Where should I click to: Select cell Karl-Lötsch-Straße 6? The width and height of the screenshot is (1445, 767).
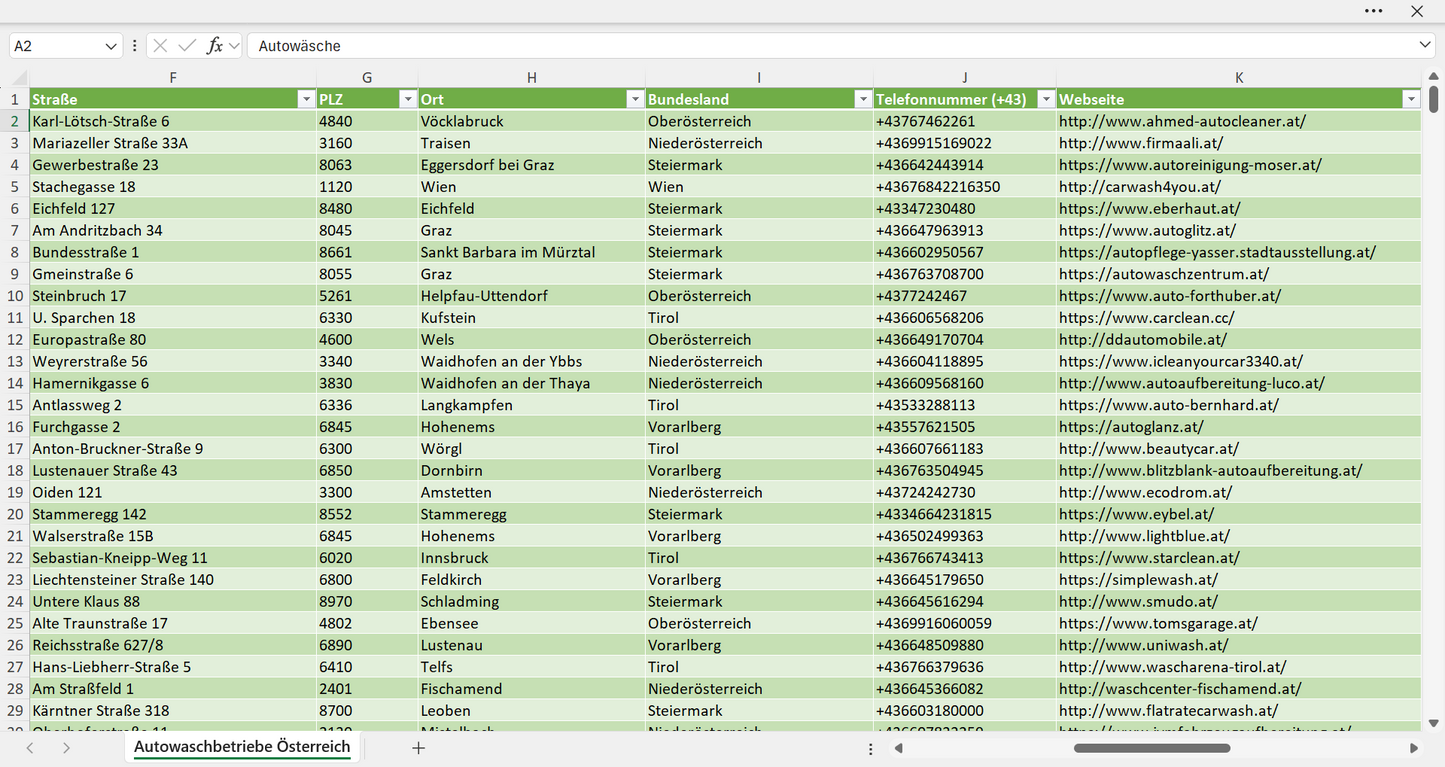[x=173, y=121]
